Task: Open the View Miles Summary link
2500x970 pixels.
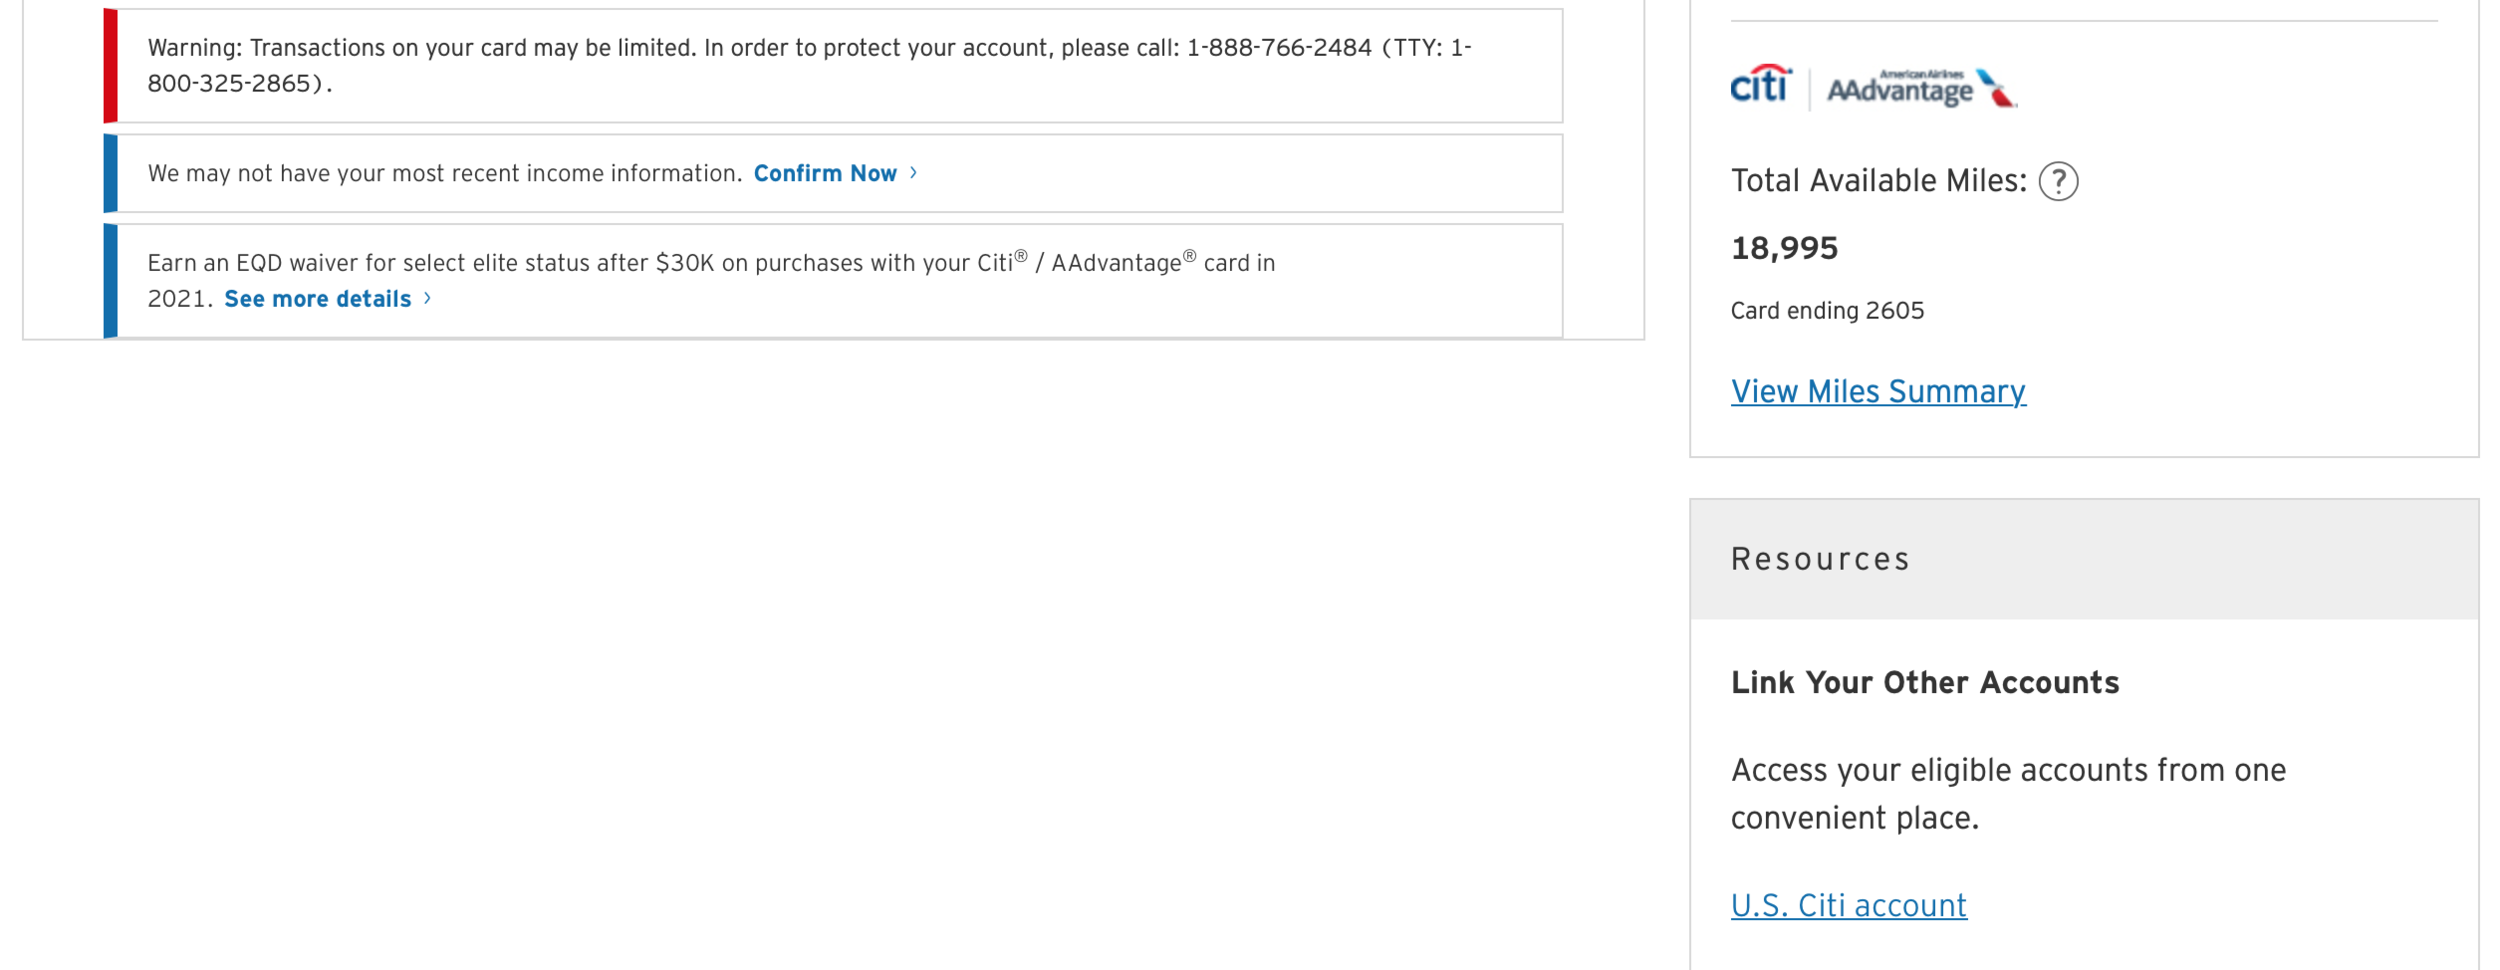Action: (x=1878, y=391)
